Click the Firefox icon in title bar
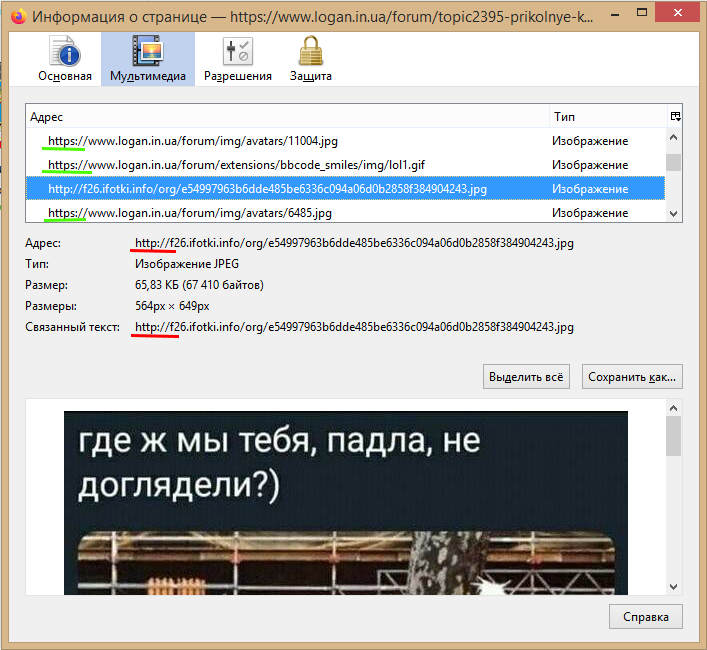 (x=18, y=17)
